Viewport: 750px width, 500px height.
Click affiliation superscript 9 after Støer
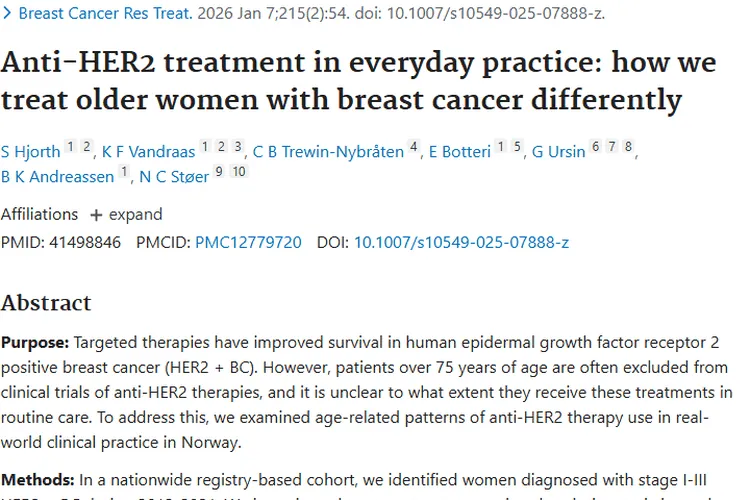point(218,173)
